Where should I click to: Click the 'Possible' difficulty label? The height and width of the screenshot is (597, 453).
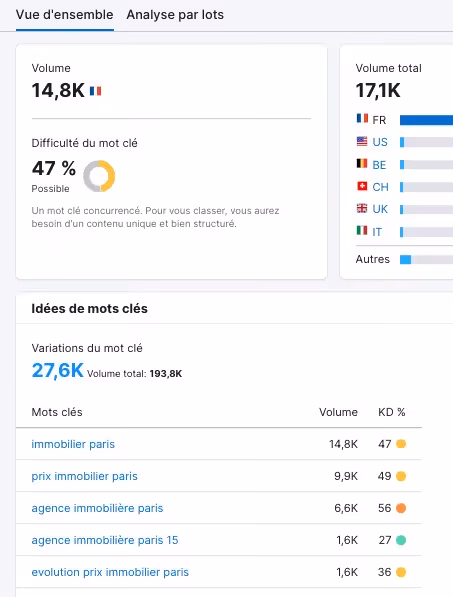point(50,189)
